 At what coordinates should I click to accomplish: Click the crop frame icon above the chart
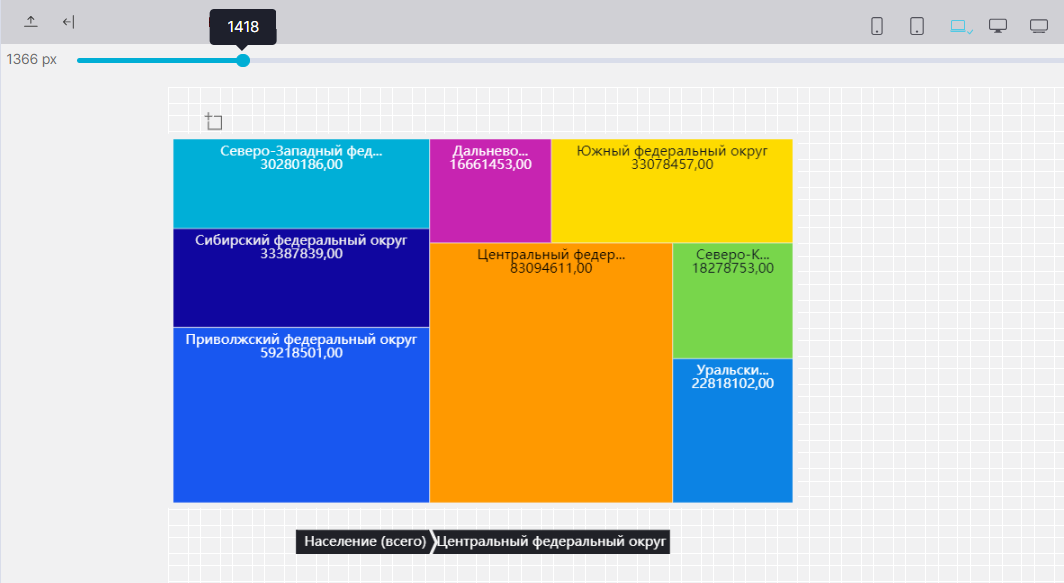click(x=213, y=122)
